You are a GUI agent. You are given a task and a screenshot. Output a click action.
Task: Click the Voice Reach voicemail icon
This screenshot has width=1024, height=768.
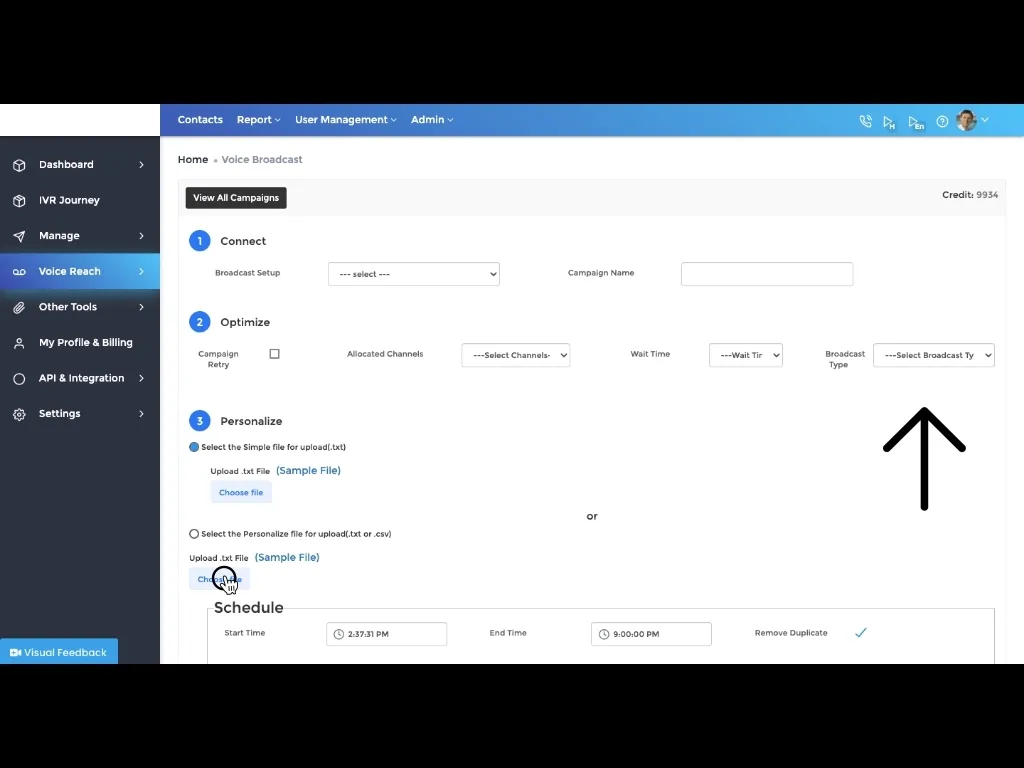coord(19,272)
